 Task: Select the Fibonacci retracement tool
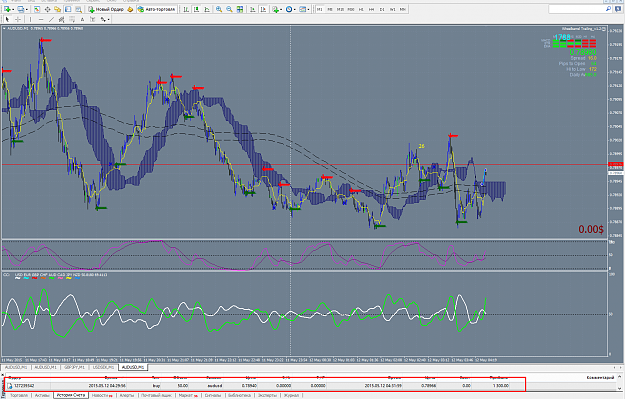[72, 19]
